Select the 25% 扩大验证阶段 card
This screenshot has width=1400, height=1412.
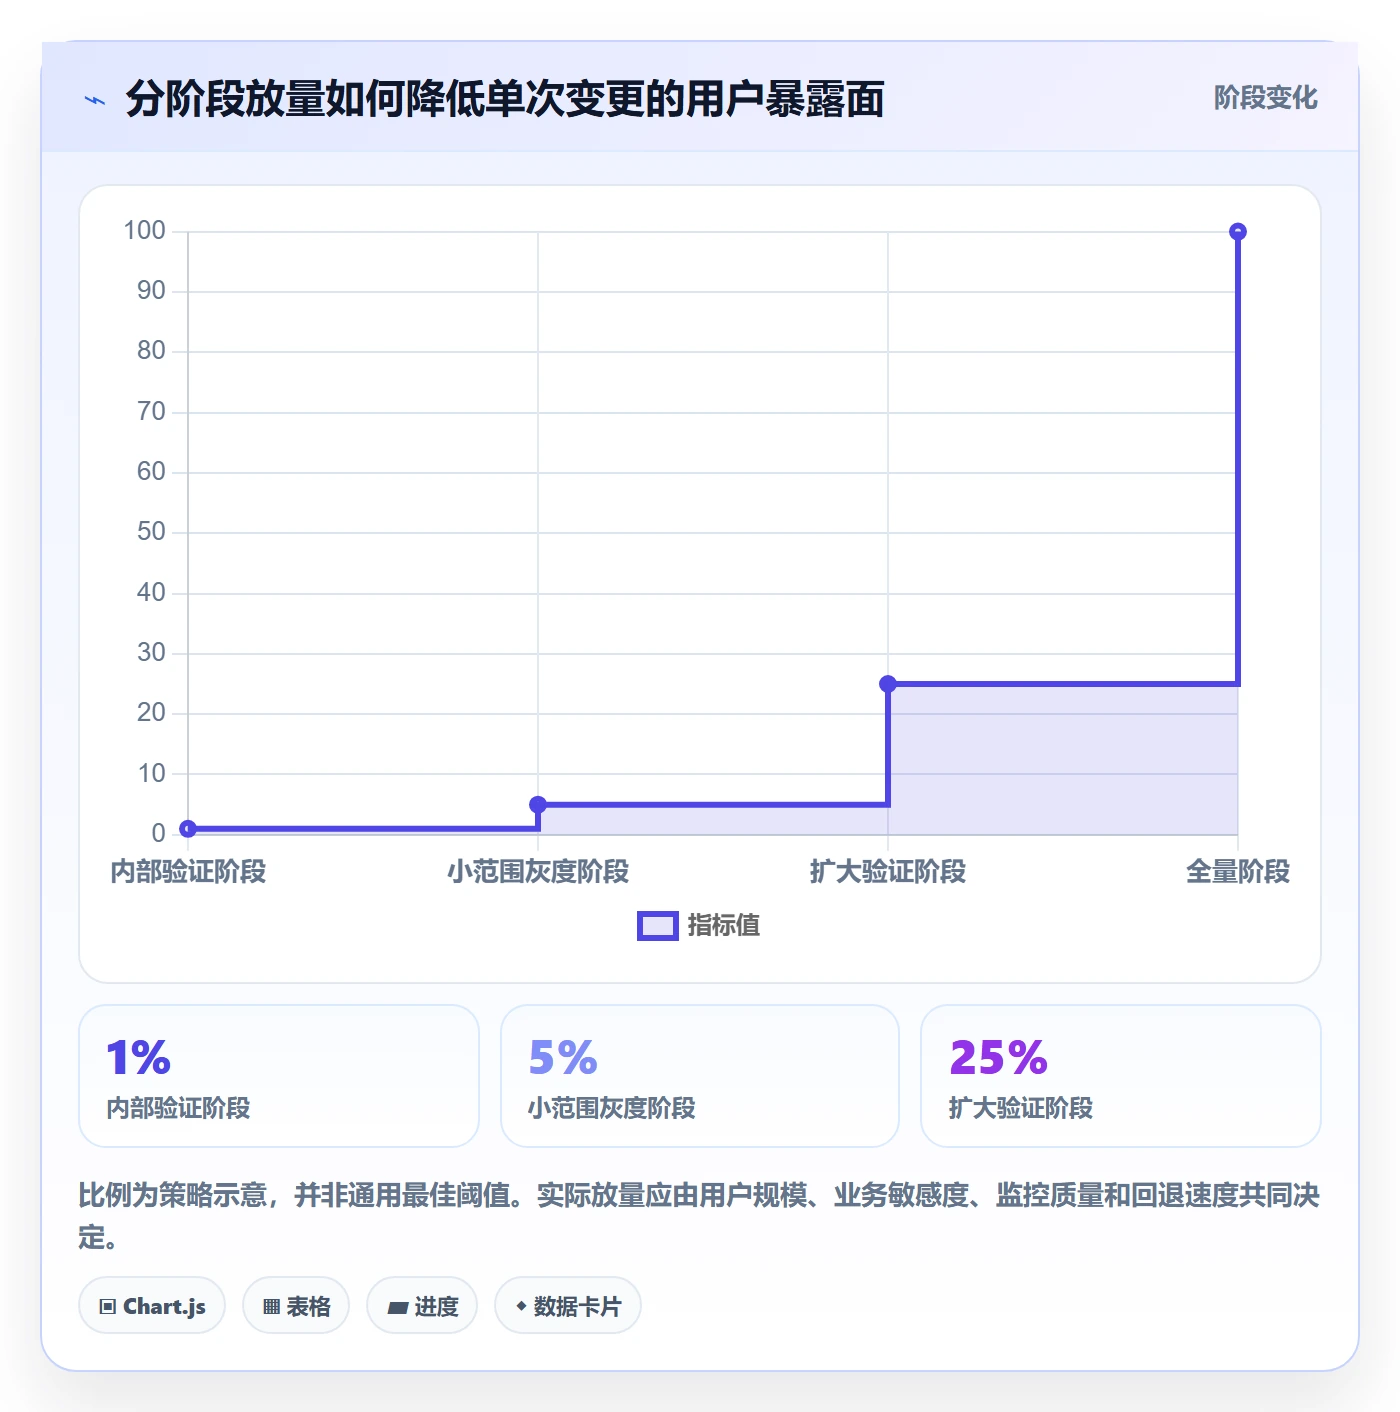tap(1121, 1076)
